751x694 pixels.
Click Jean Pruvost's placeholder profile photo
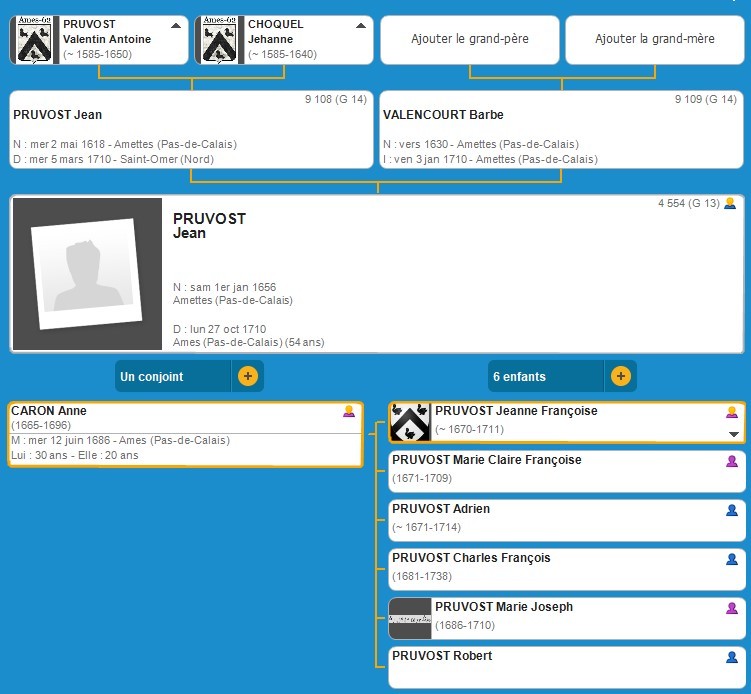pyautogui.click(x=86, y=273)
